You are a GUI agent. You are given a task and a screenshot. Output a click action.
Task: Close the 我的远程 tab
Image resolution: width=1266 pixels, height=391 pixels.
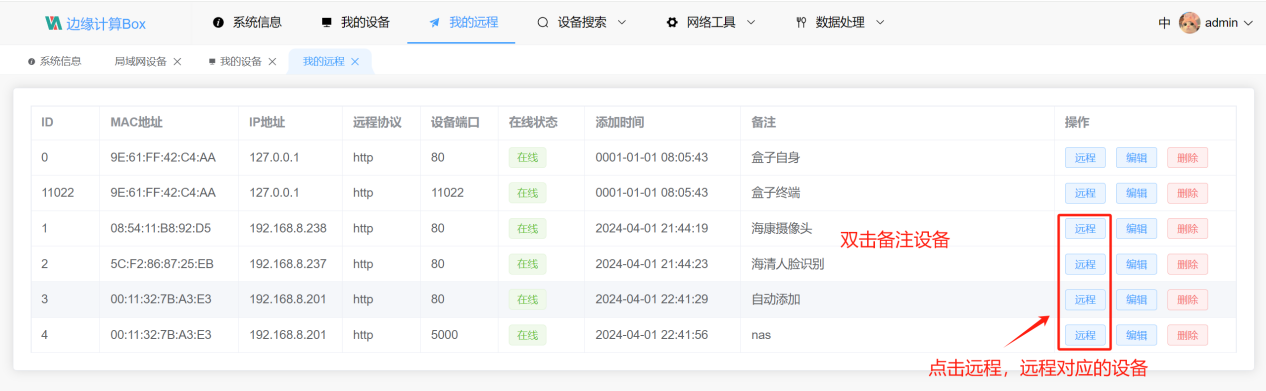[x=354, y=61]
